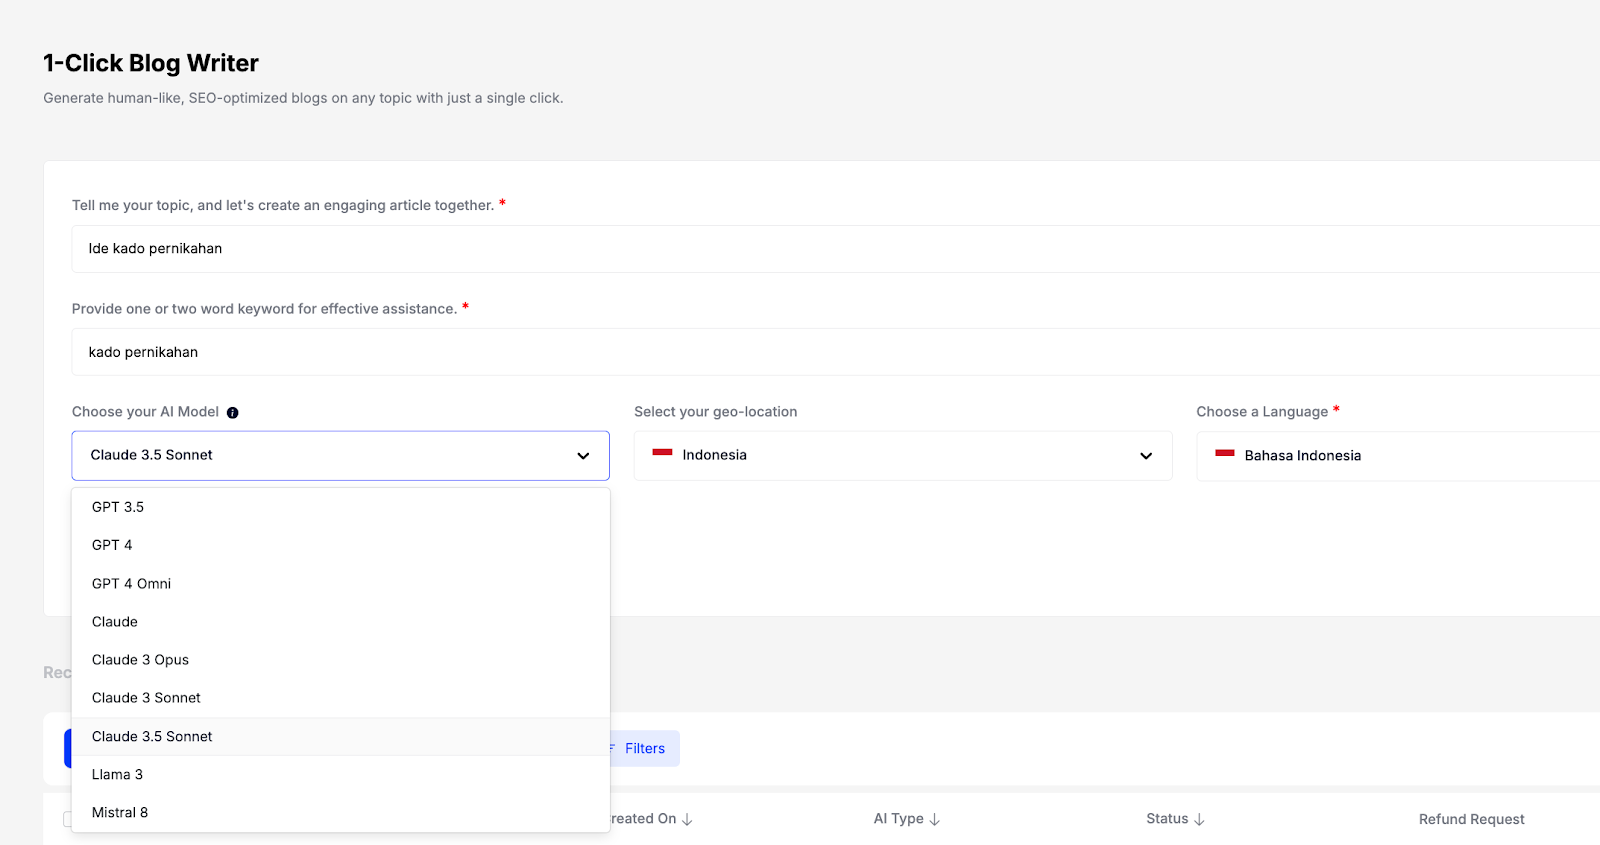Viewport: 1600px width, 845px height.
Task: Click the Select your geo-location label
Action: pyautogui.click(x=715, y=412)
